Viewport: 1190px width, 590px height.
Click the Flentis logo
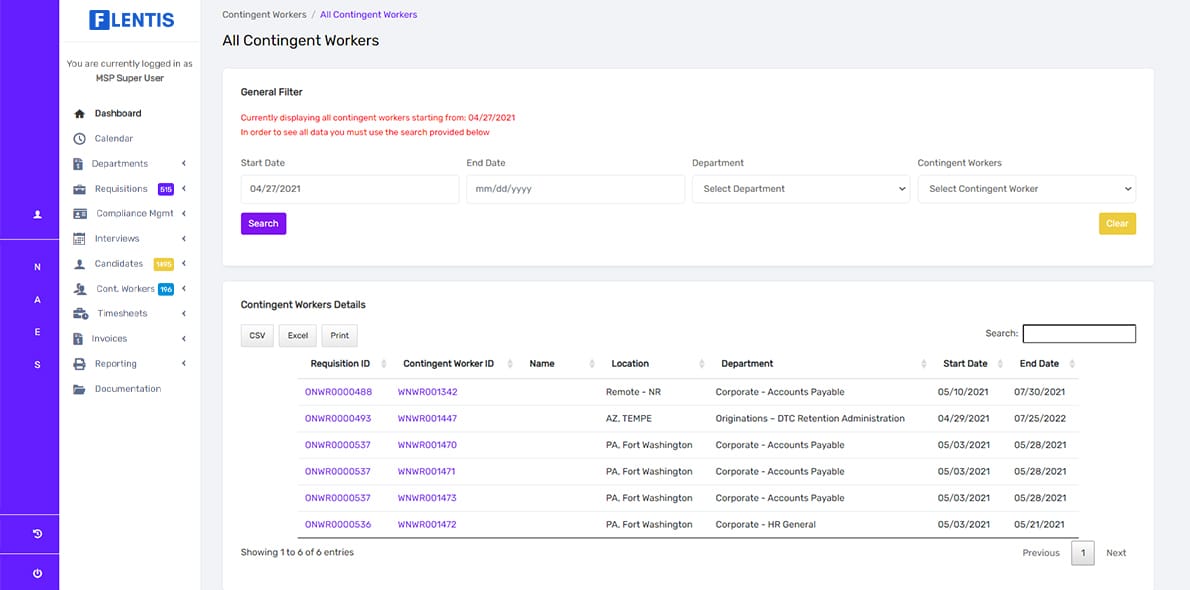(x=131, y=20)
